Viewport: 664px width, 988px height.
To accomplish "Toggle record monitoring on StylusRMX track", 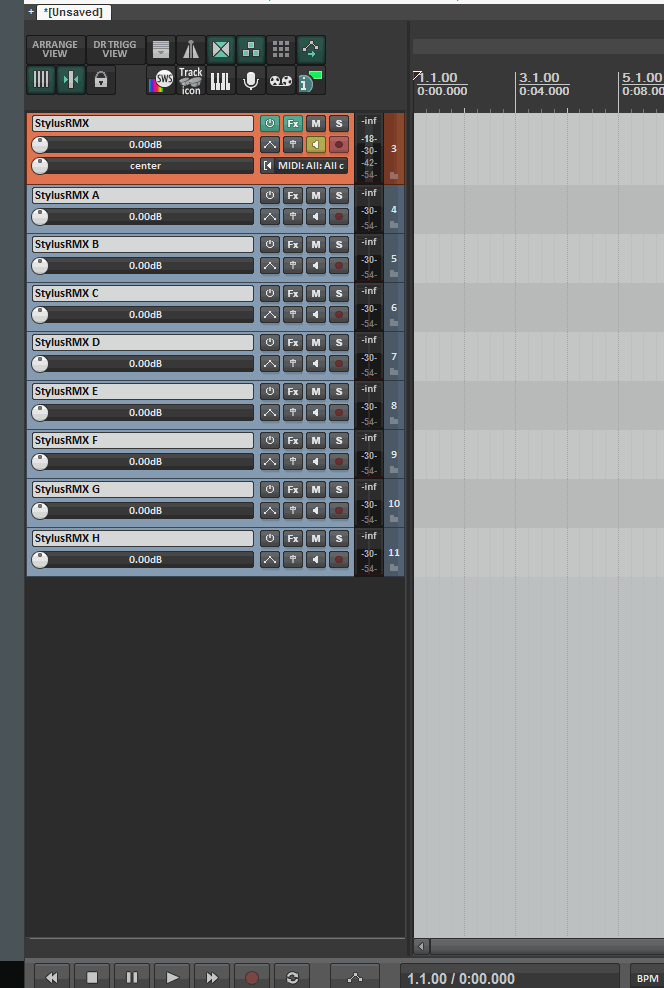I will click(x=316, y=145).
